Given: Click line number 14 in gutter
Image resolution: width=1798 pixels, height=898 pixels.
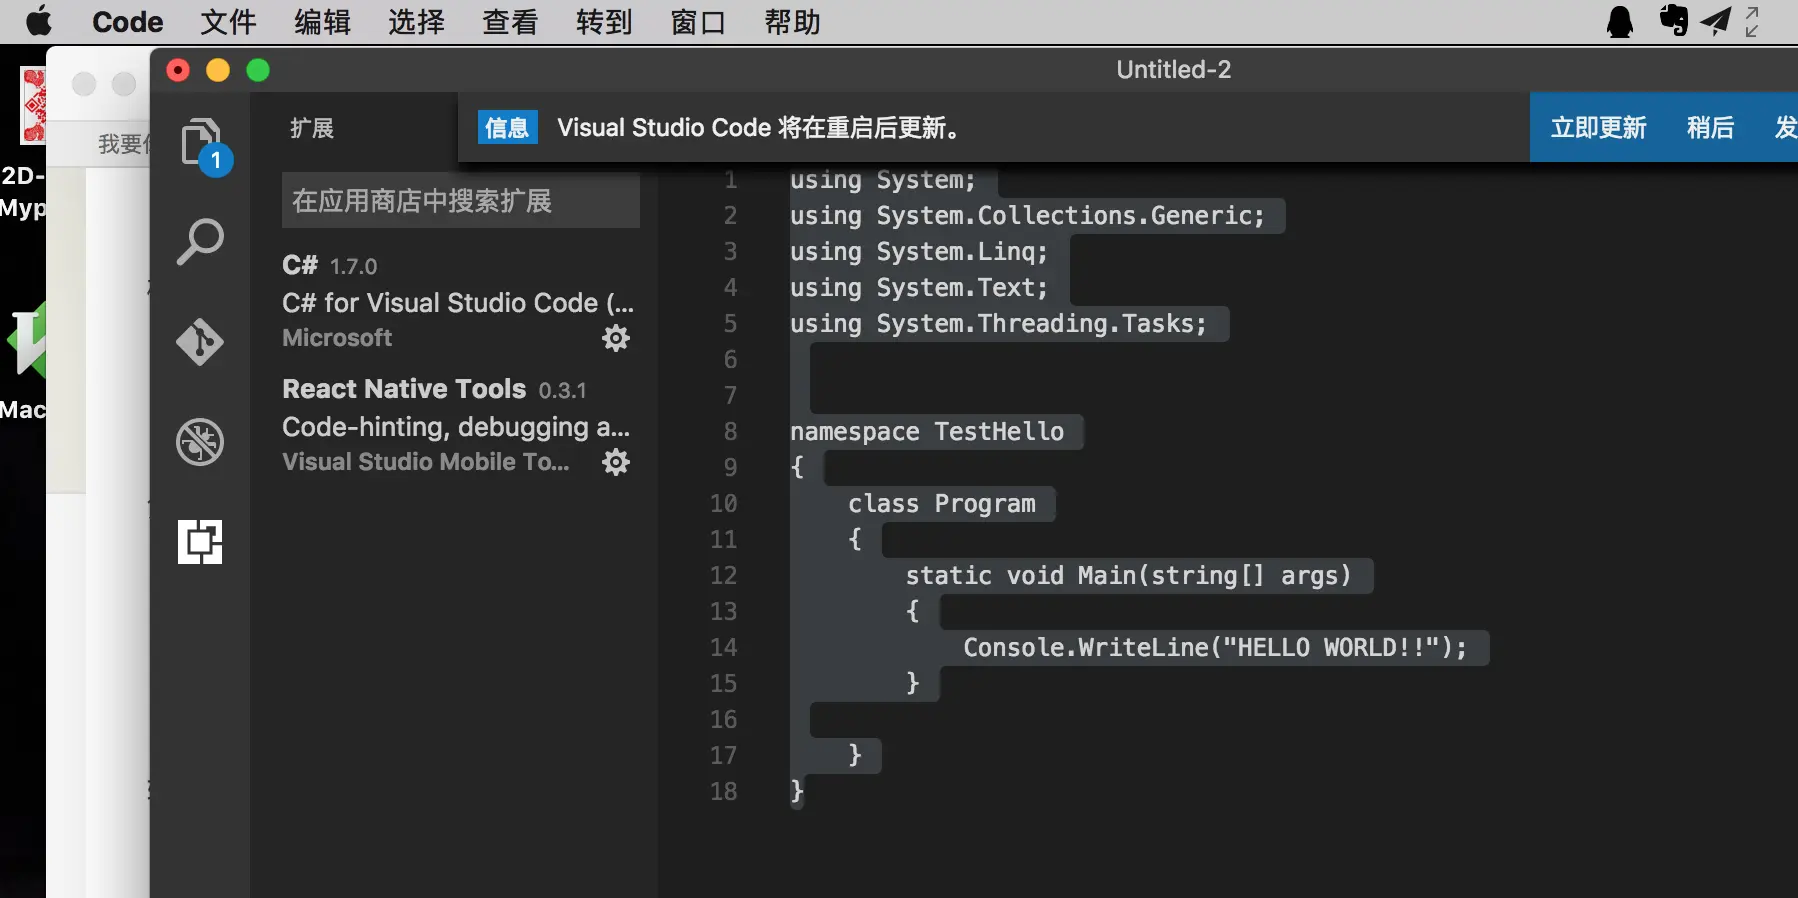Looking at the screenshot, I should pos(724,648).
